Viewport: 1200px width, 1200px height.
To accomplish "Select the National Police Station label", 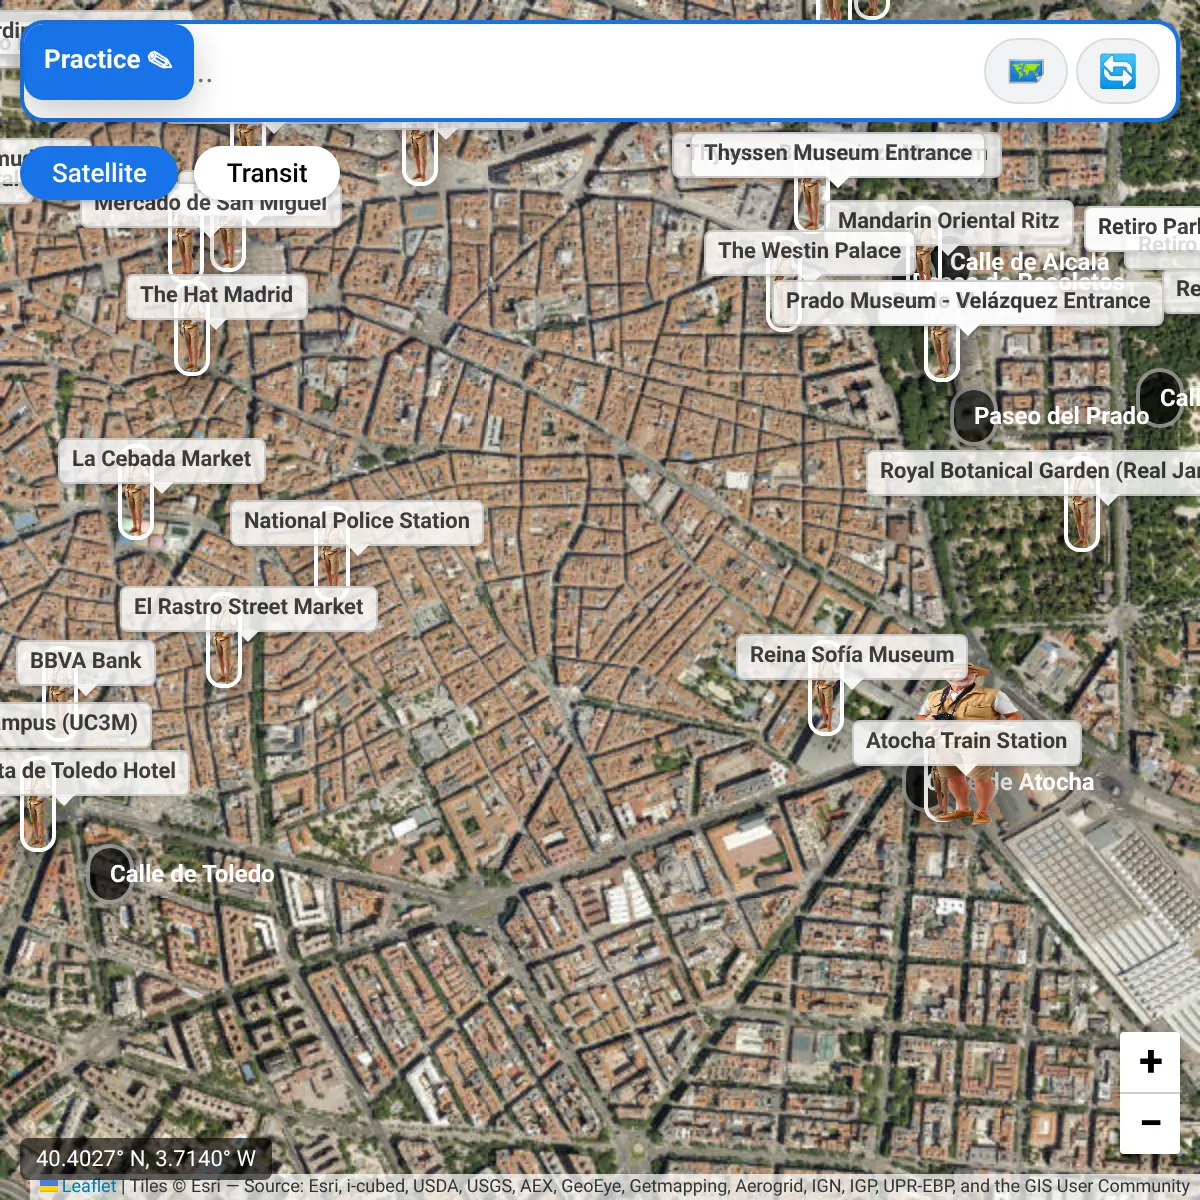I will pos(356,521).
